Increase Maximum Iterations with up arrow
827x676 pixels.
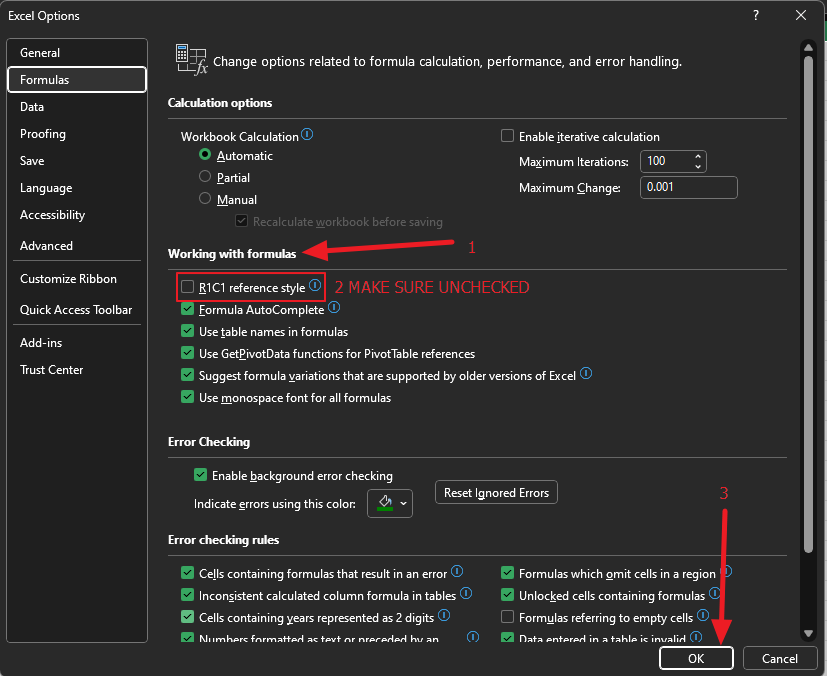(698, 157)
